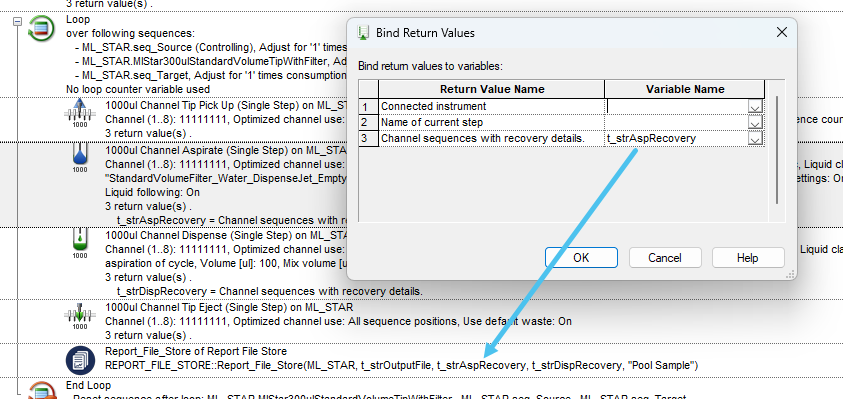
Task: Open dropdown for Channel sequences recovery variable
Action: [x=755, y=139]
